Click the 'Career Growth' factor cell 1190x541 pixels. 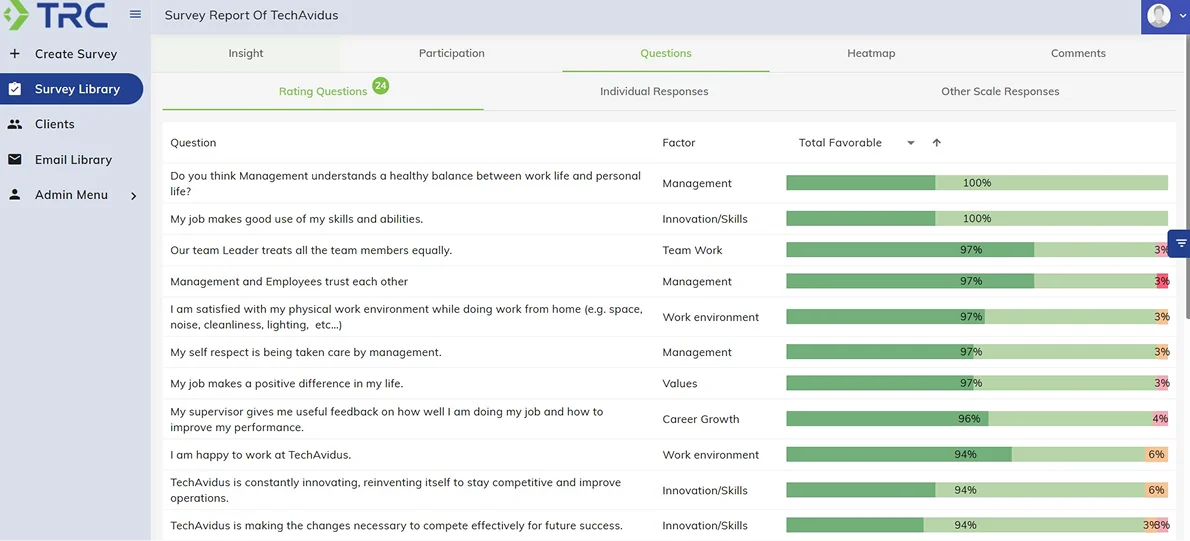700,419
